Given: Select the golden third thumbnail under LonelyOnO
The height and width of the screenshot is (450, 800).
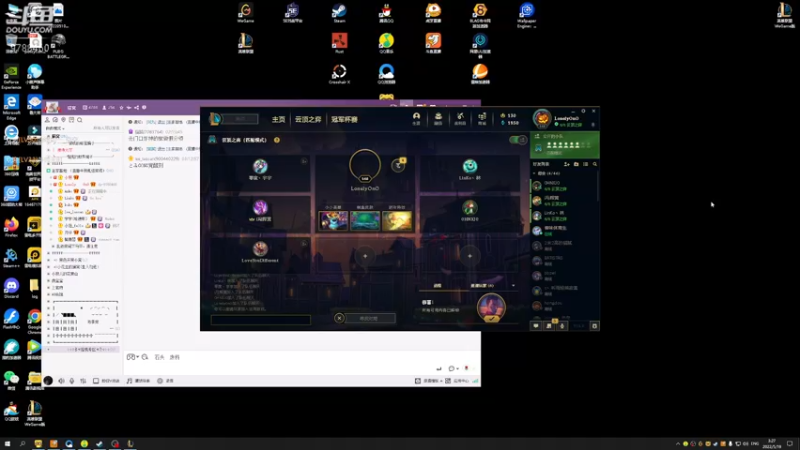Looking at the screenshot, I should point(397,221).
